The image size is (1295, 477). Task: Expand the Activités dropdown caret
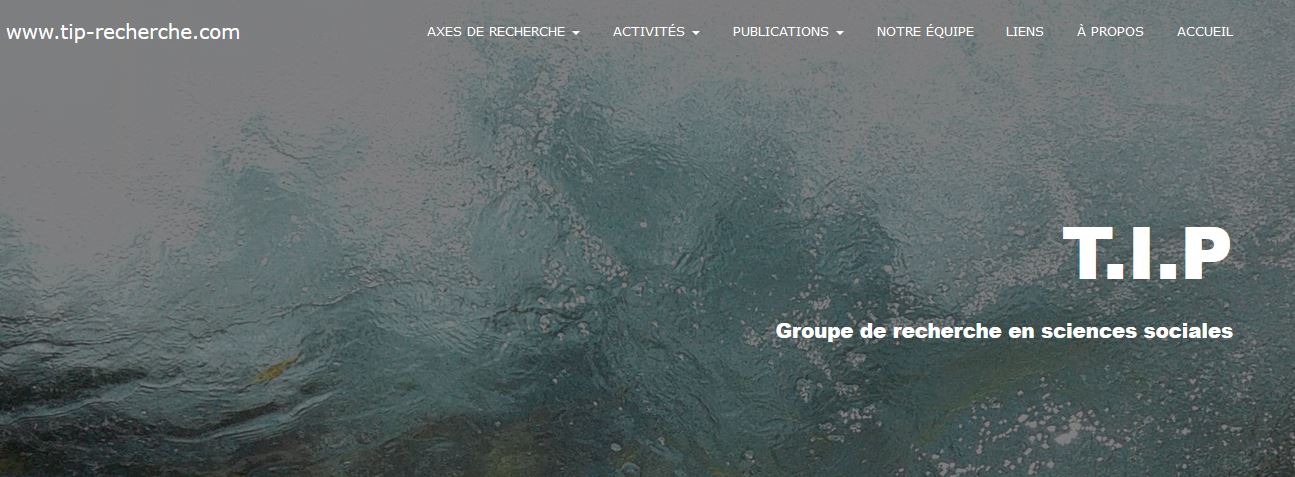point(695,33)
